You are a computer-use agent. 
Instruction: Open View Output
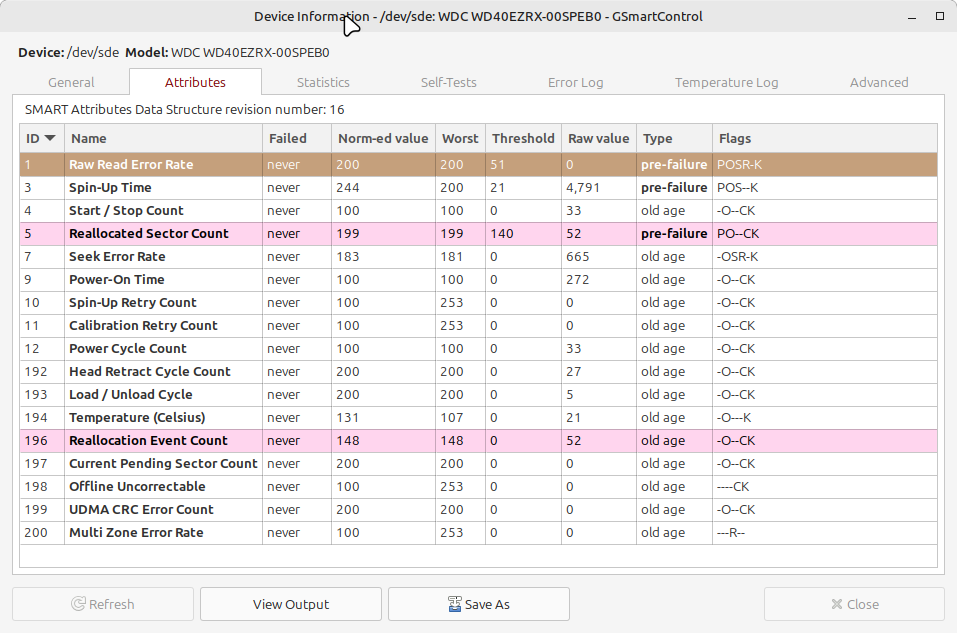291,604
